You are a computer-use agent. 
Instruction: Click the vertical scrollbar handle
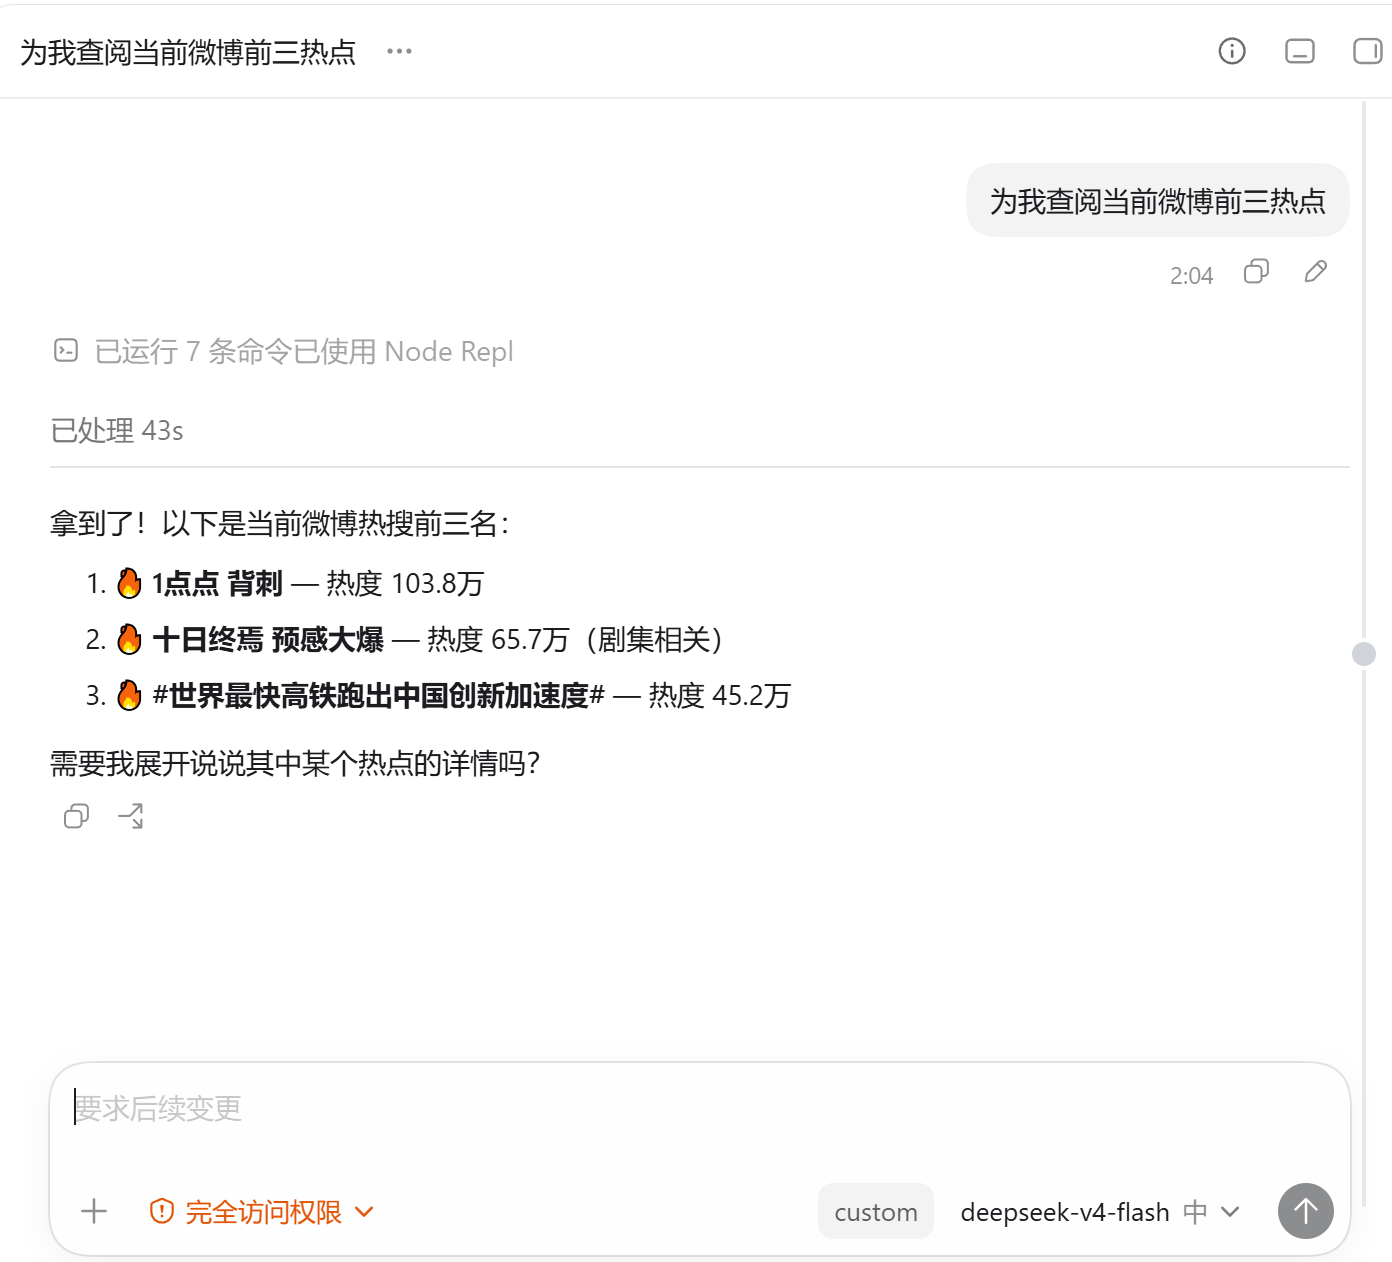pyautogui.click(x=1364, y=654)
